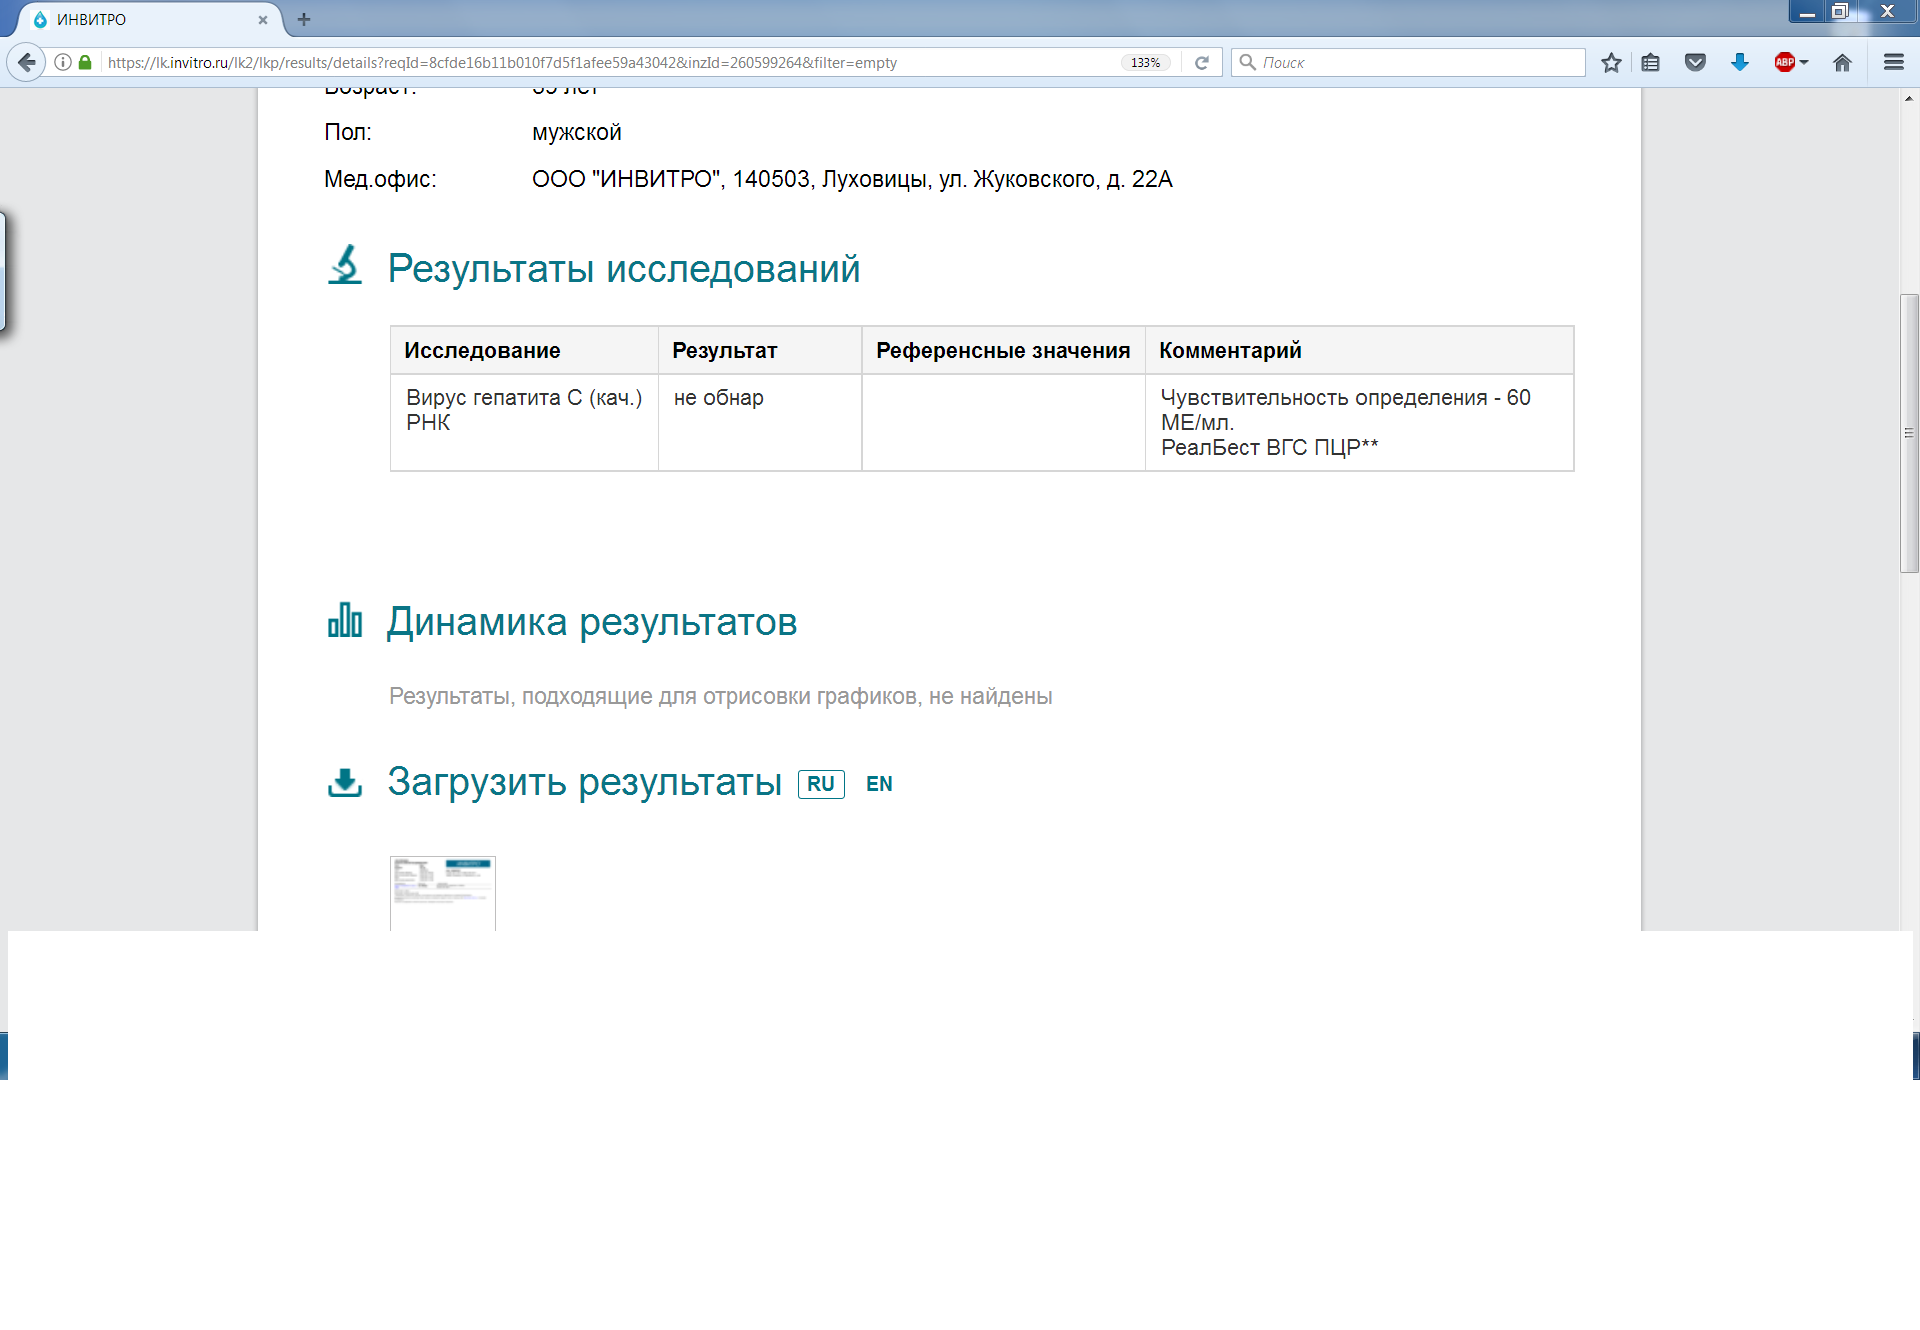Viewport: 1920px width, 1330px height.
Task: Bookmark page with star icon
Action: tap(1611, 62)
